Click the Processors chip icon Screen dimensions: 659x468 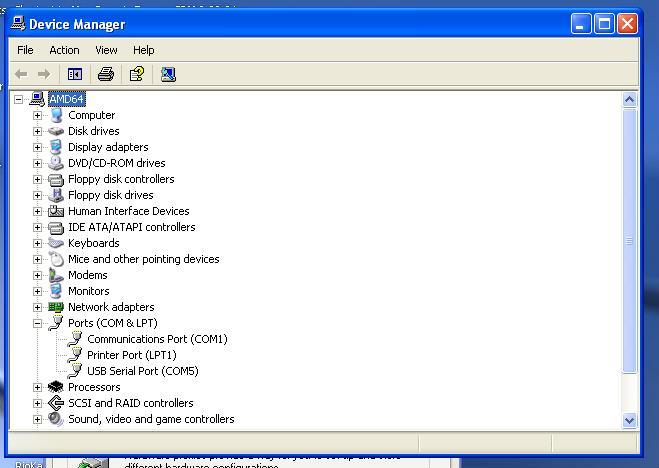pos(56,387)
